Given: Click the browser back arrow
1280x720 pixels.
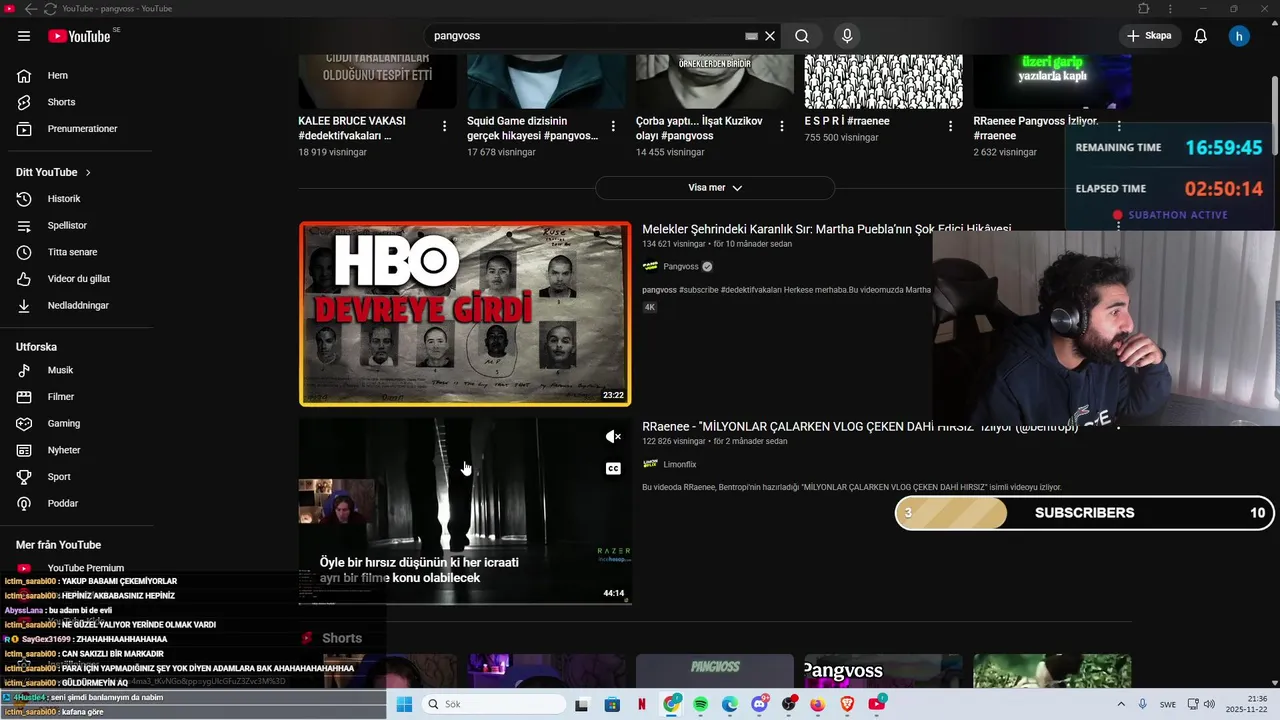Looking at the screenshot, I should click(30, 9).
